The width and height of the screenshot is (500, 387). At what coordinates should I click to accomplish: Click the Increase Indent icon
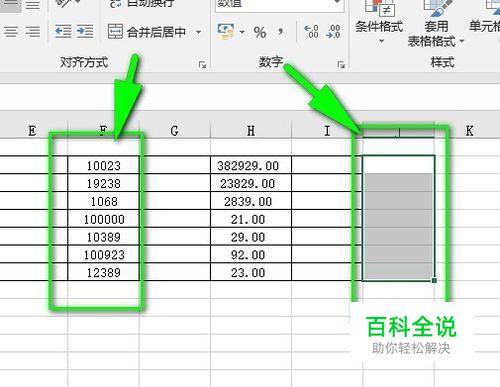pos(85,32)
